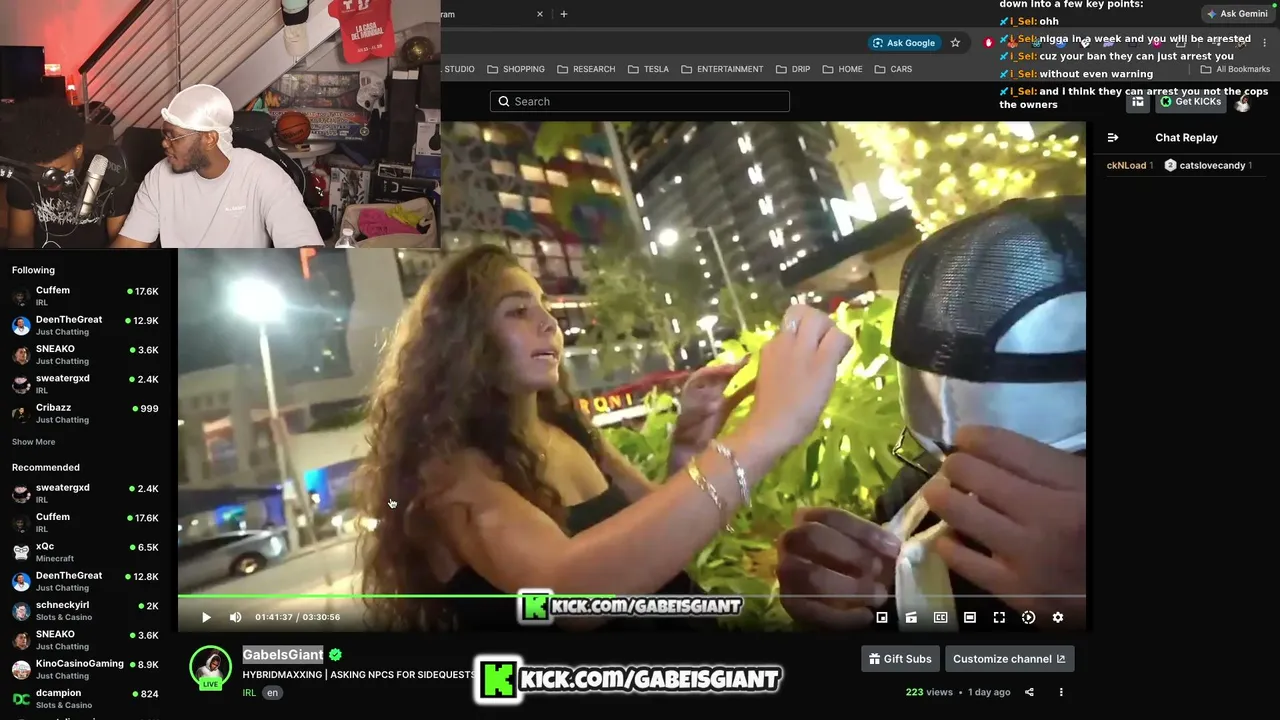Enter fullscreen from player controls
This screenshot has height=720, width=1280.
(999, 617)
